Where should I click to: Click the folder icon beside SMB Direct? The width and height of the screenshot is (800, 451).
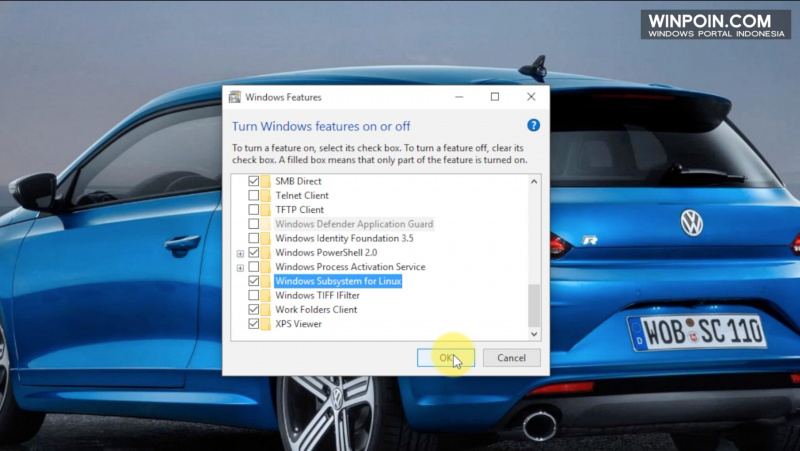point(265,181)
